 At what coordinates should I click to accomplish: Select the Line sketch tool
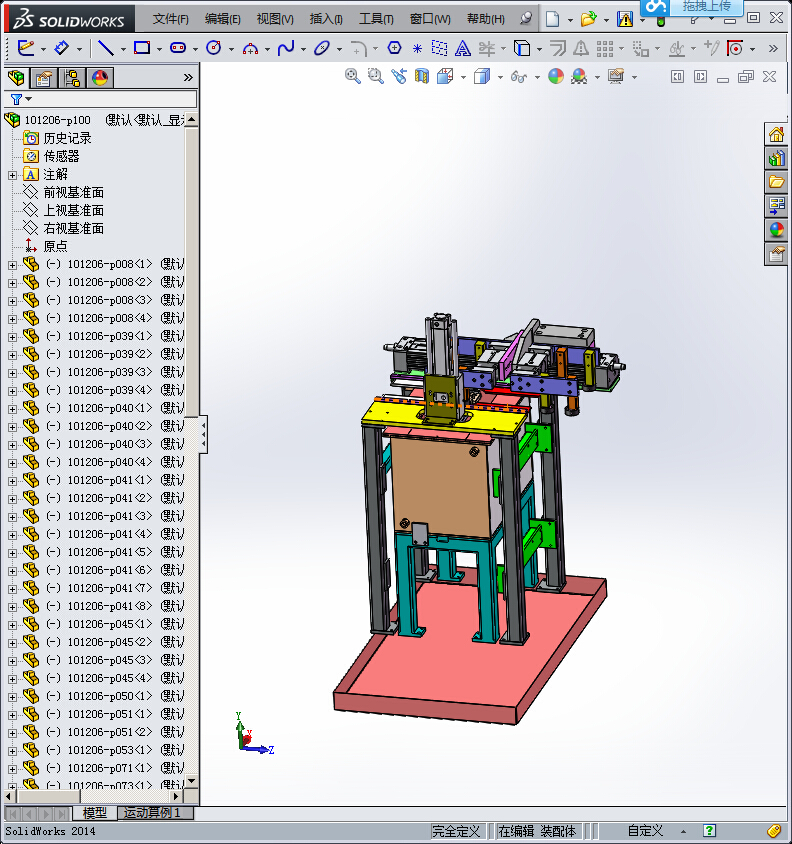[106, 48]
